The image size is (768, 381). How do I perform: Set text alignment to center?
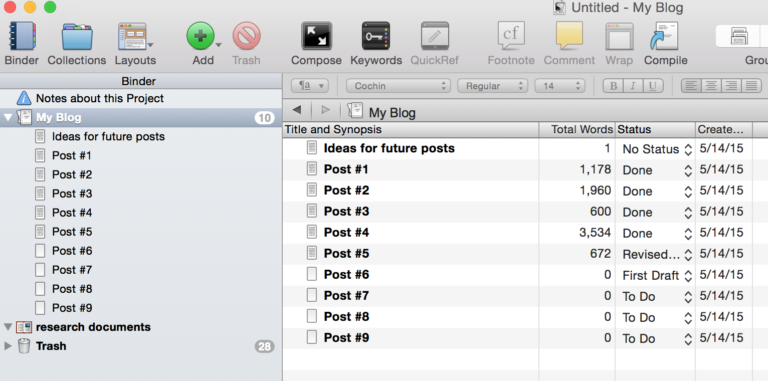711,86
